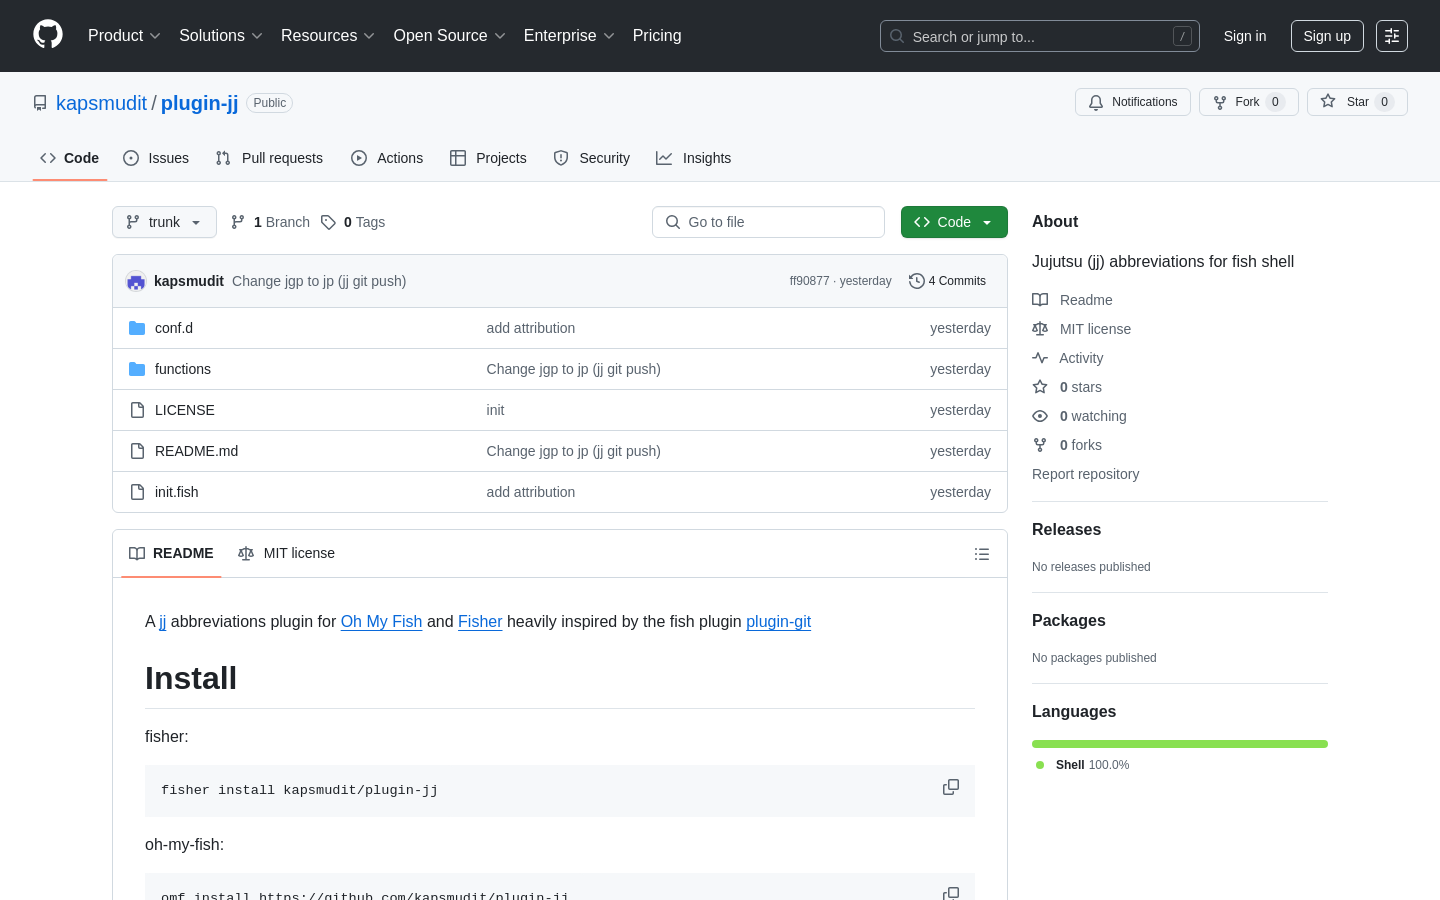Click 'add attribution' message in conf.d row
This screenshot has height=900, width=1440.
pos(531,328)
